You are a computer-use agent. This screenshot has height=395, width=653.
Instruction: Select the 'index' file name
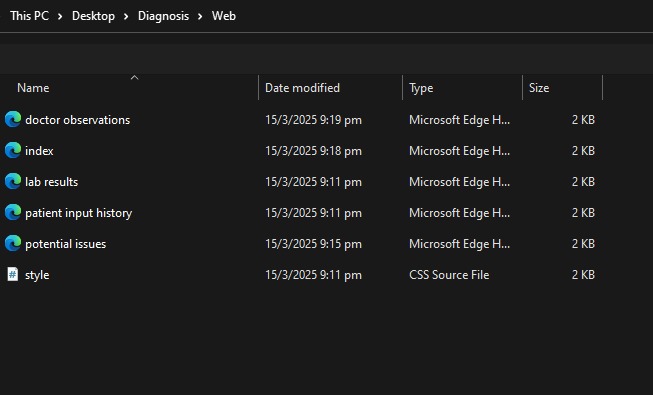tap(39, 151)
